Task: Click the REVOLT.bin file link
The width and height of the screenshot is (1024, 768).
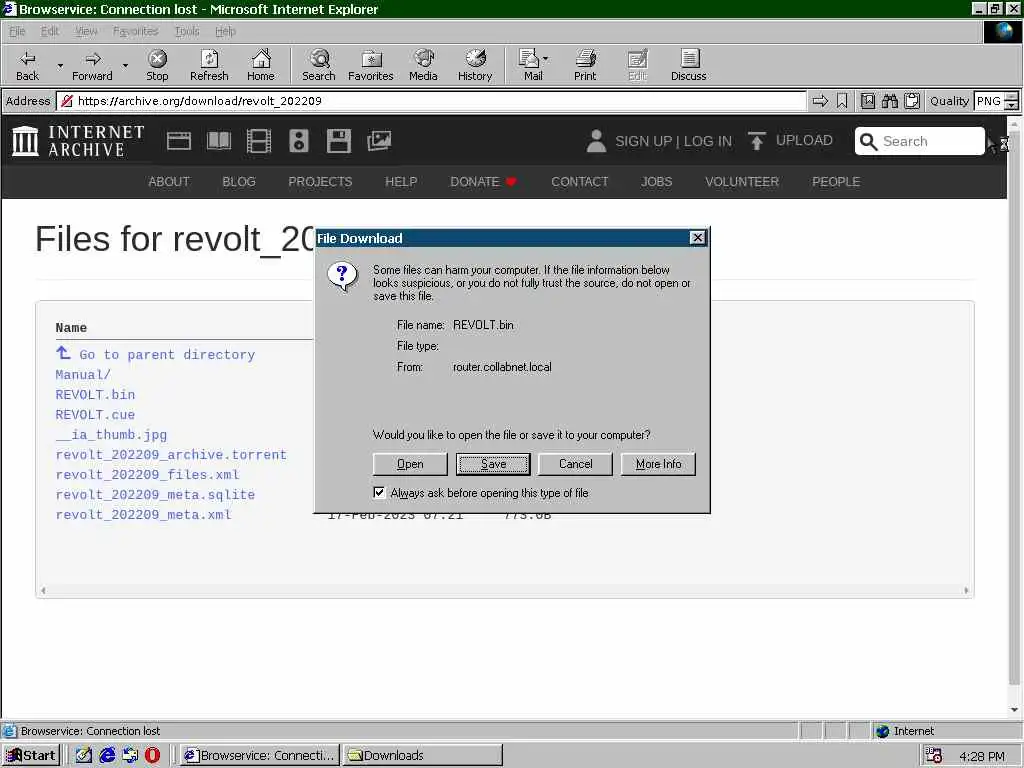Action: [95, 394]
